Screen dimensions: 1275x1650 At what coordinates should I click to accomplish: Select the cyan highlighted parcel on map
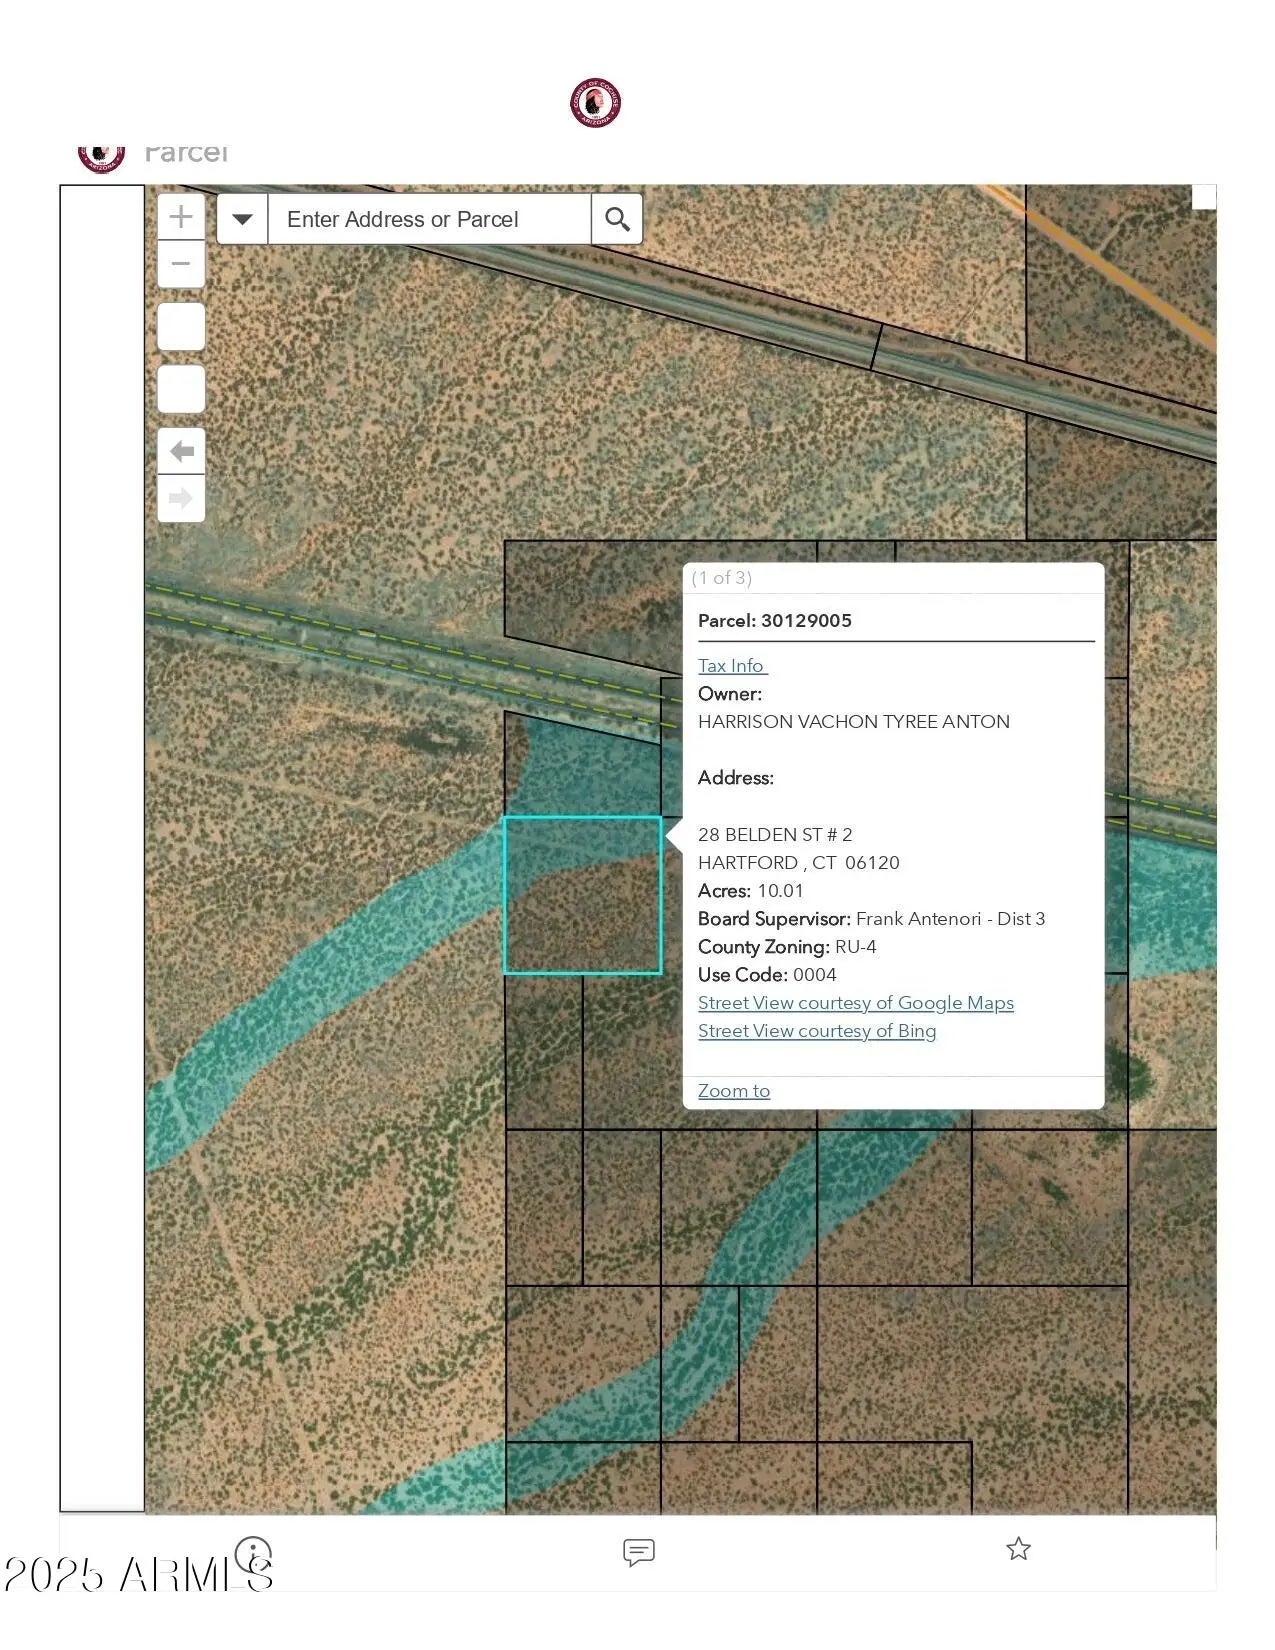pyautogui.click(x=582, y=895)
